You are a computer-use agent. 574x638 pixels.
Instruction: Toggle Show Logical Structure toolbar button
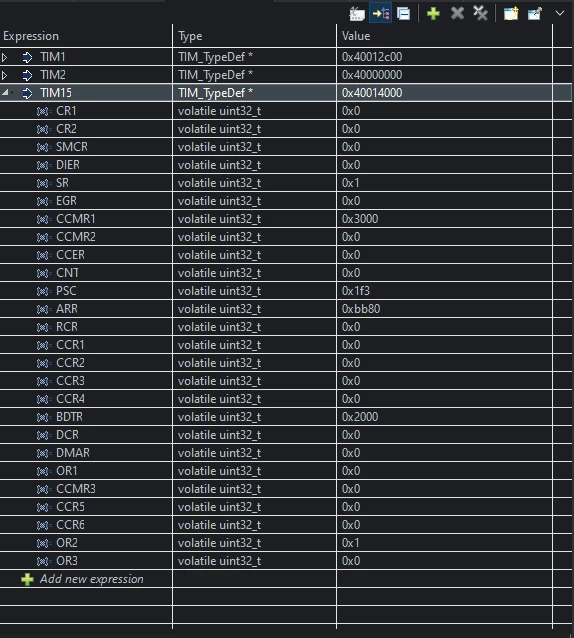pyautogui.click(x=380, y=14)
